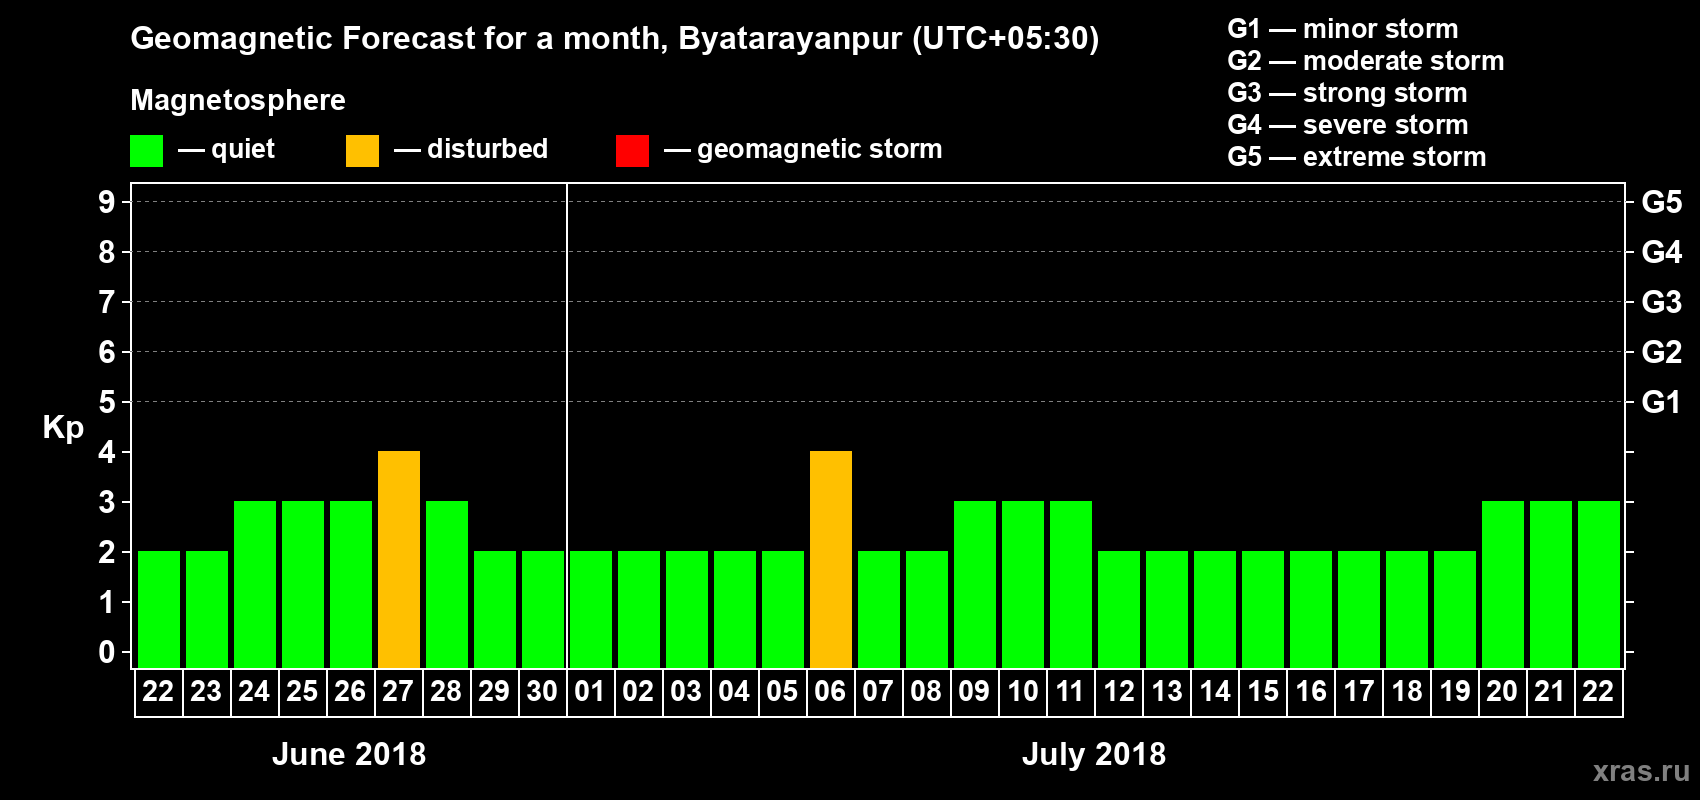Viewport: 1700px width, 800px height.
Task: Click the green quiet legend swatch
Action: (146, 151)
